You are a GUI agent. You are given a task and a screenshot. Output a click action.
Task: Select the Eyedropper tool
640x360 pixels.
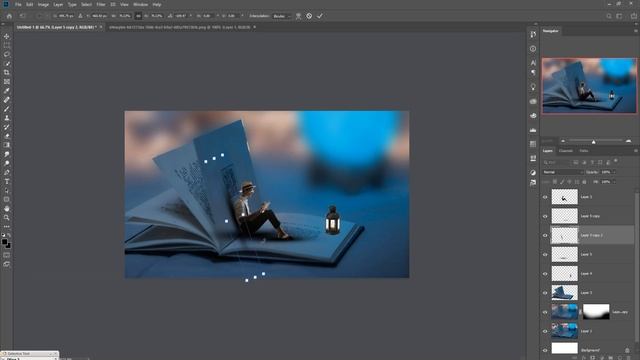(x=7, y=91)
